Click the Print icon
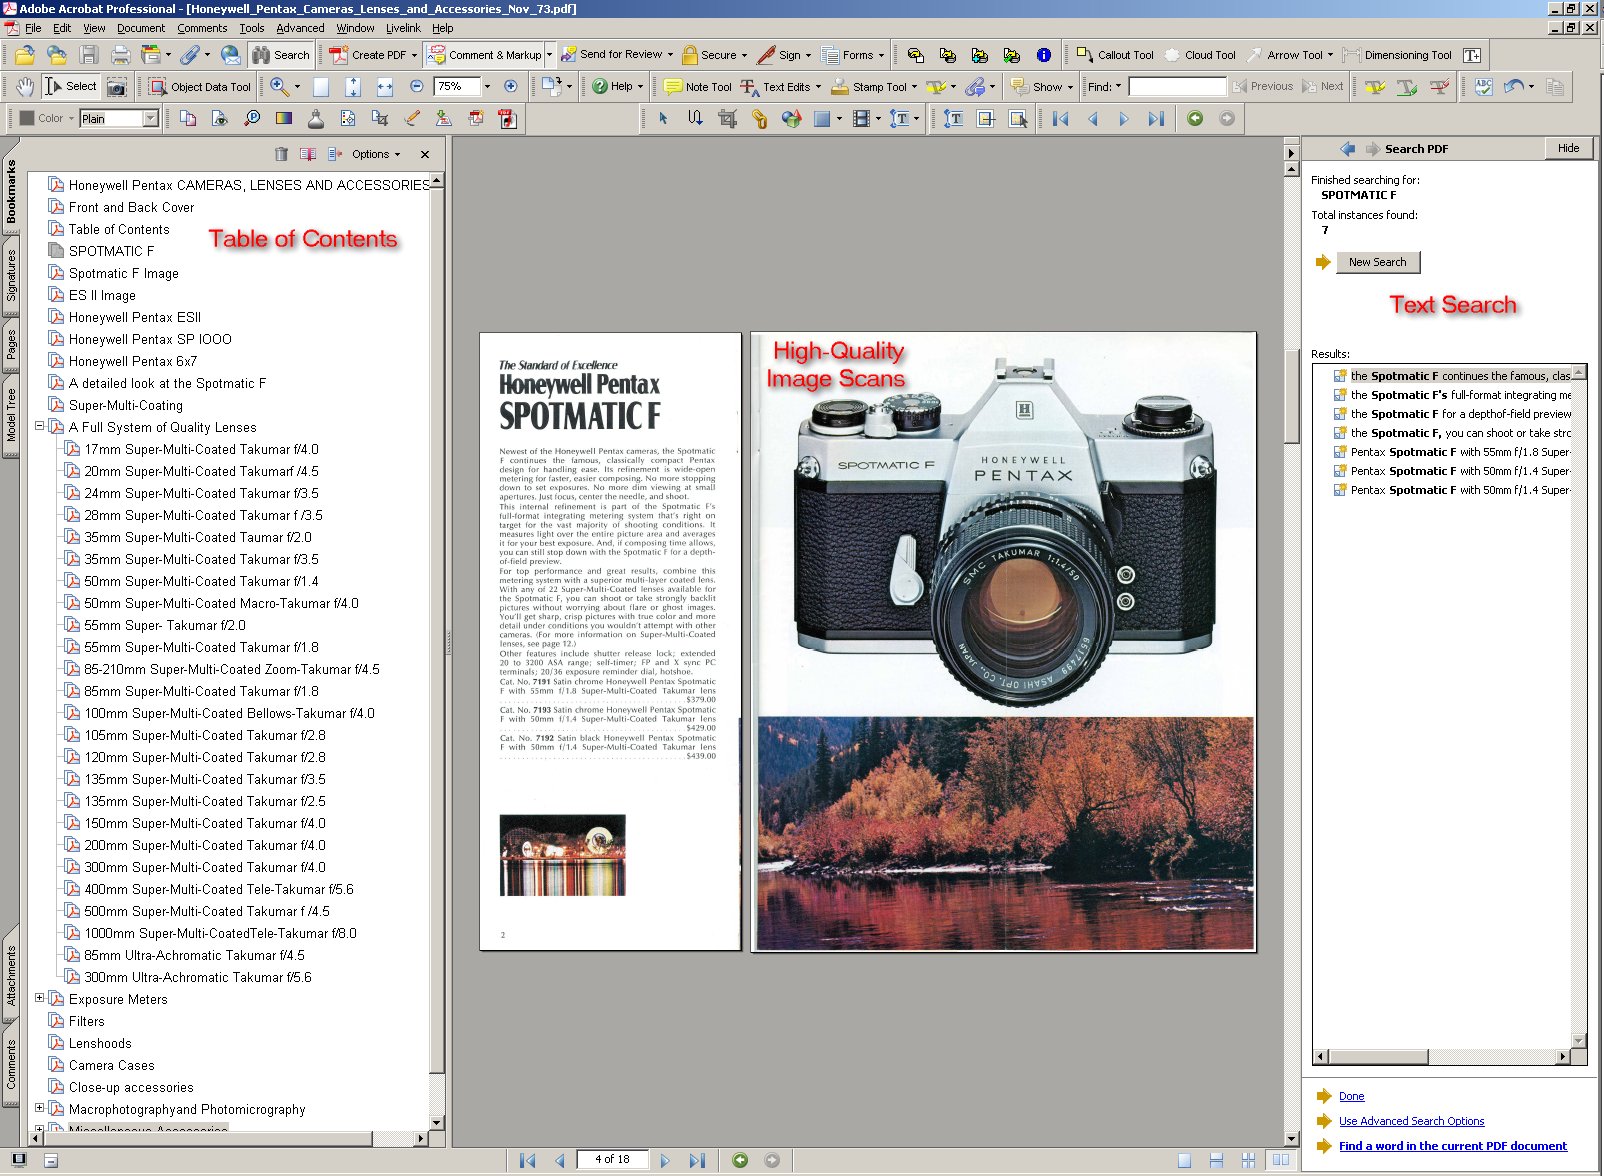The height and width of the screenshot is (1176, 1604). tap(121, 55)
